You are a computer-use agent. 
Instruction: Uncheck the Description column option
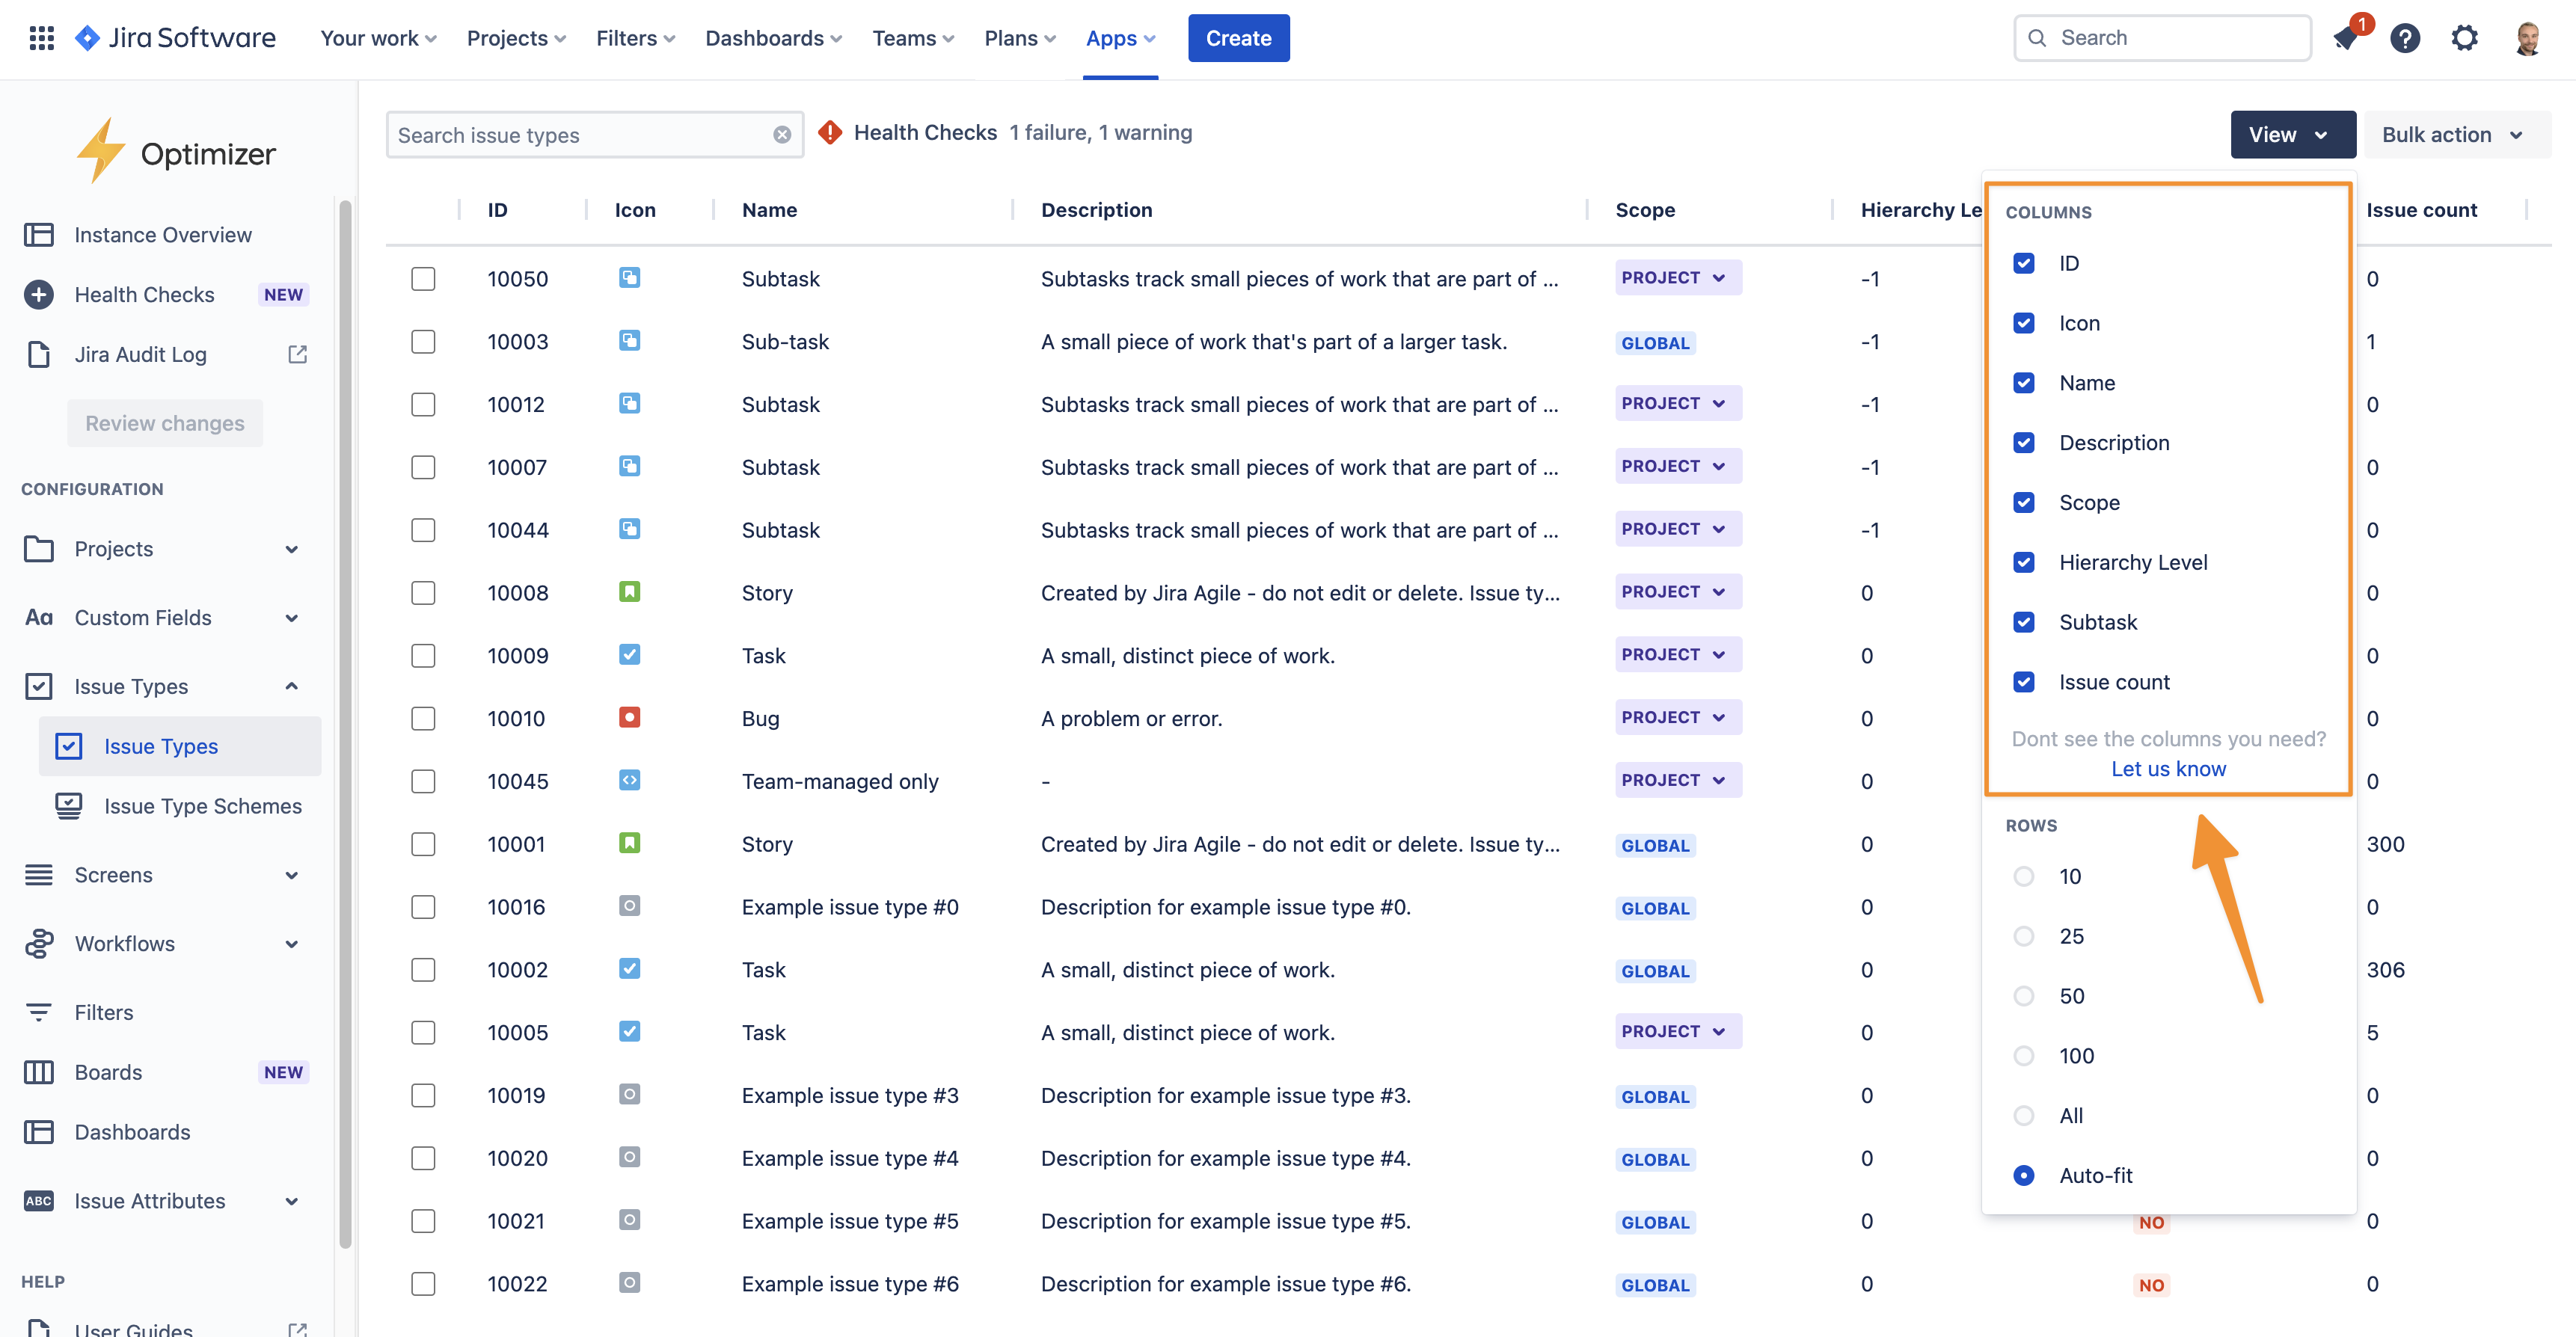(2025, 442)
